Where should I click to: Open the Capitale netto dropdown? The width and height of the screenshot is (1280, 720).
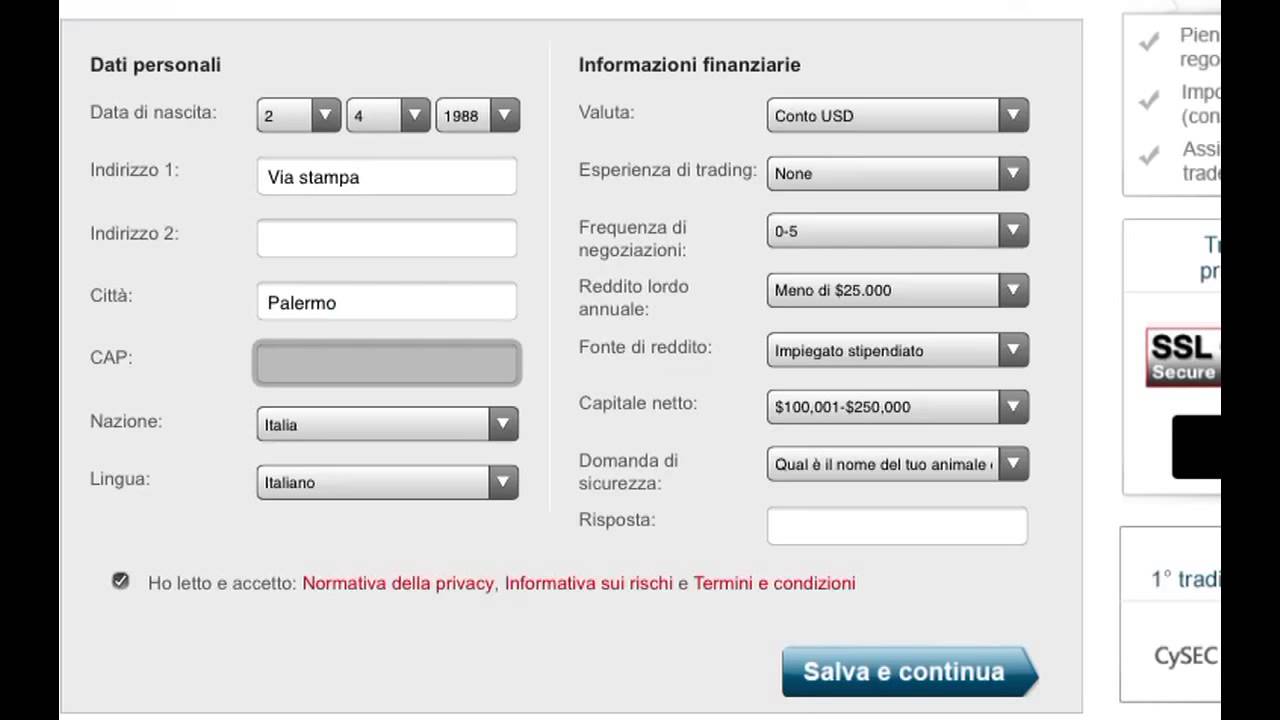[897, 407]
